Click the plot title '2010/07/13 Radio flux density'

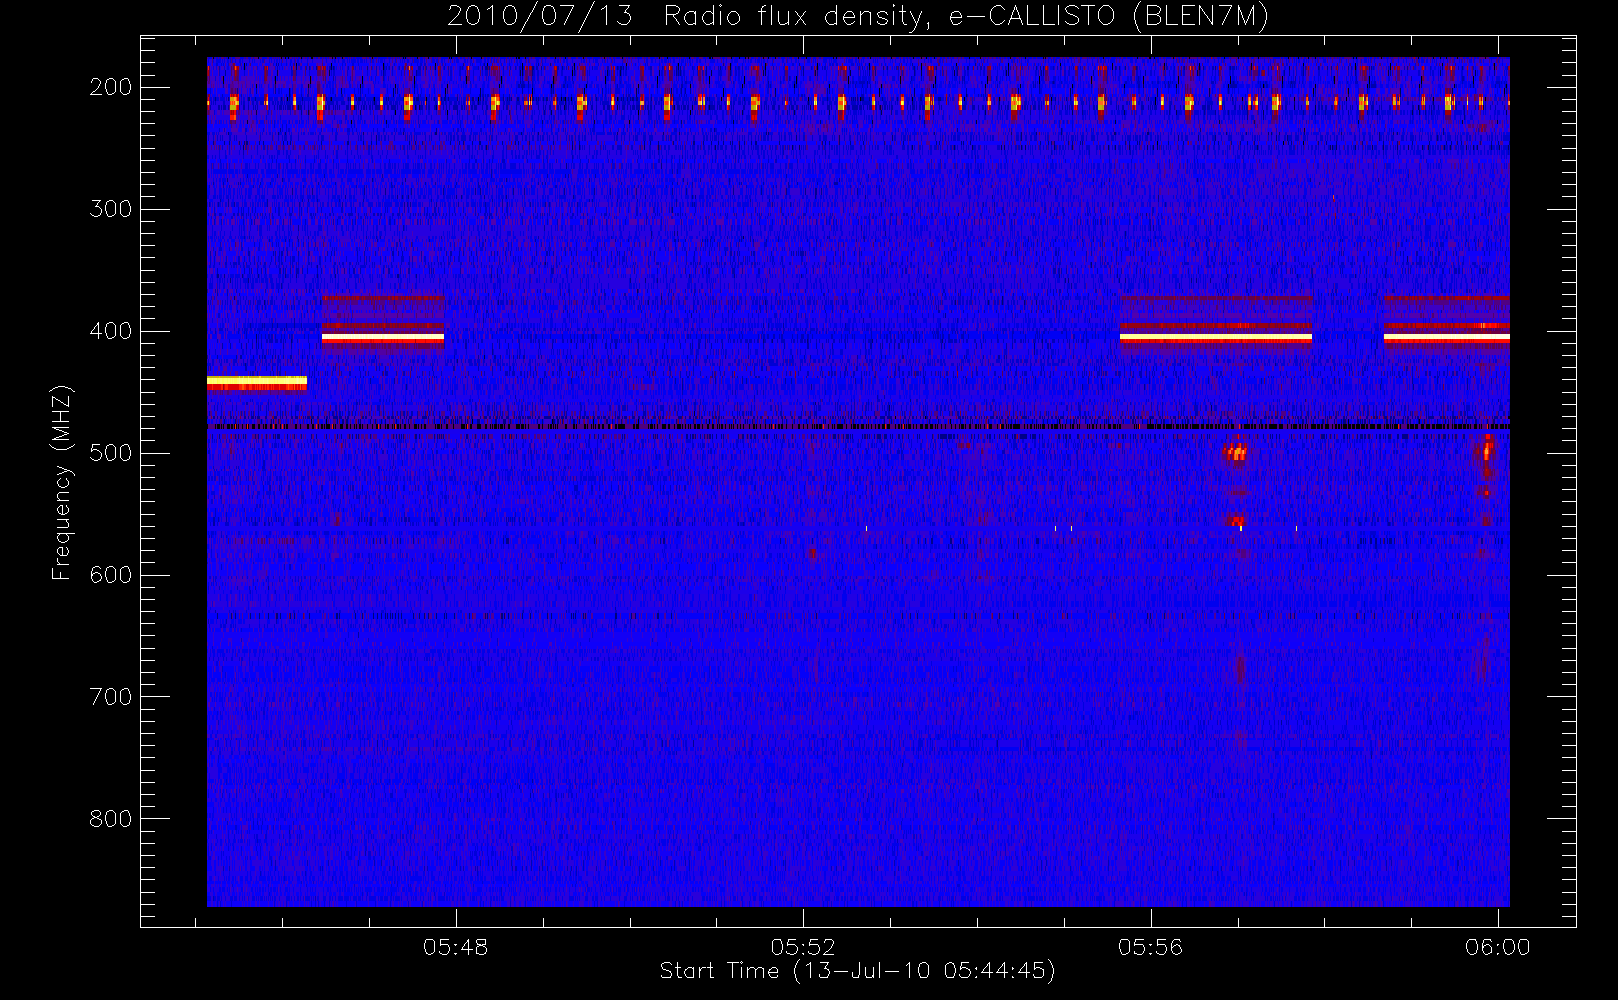tap(858, 17)
